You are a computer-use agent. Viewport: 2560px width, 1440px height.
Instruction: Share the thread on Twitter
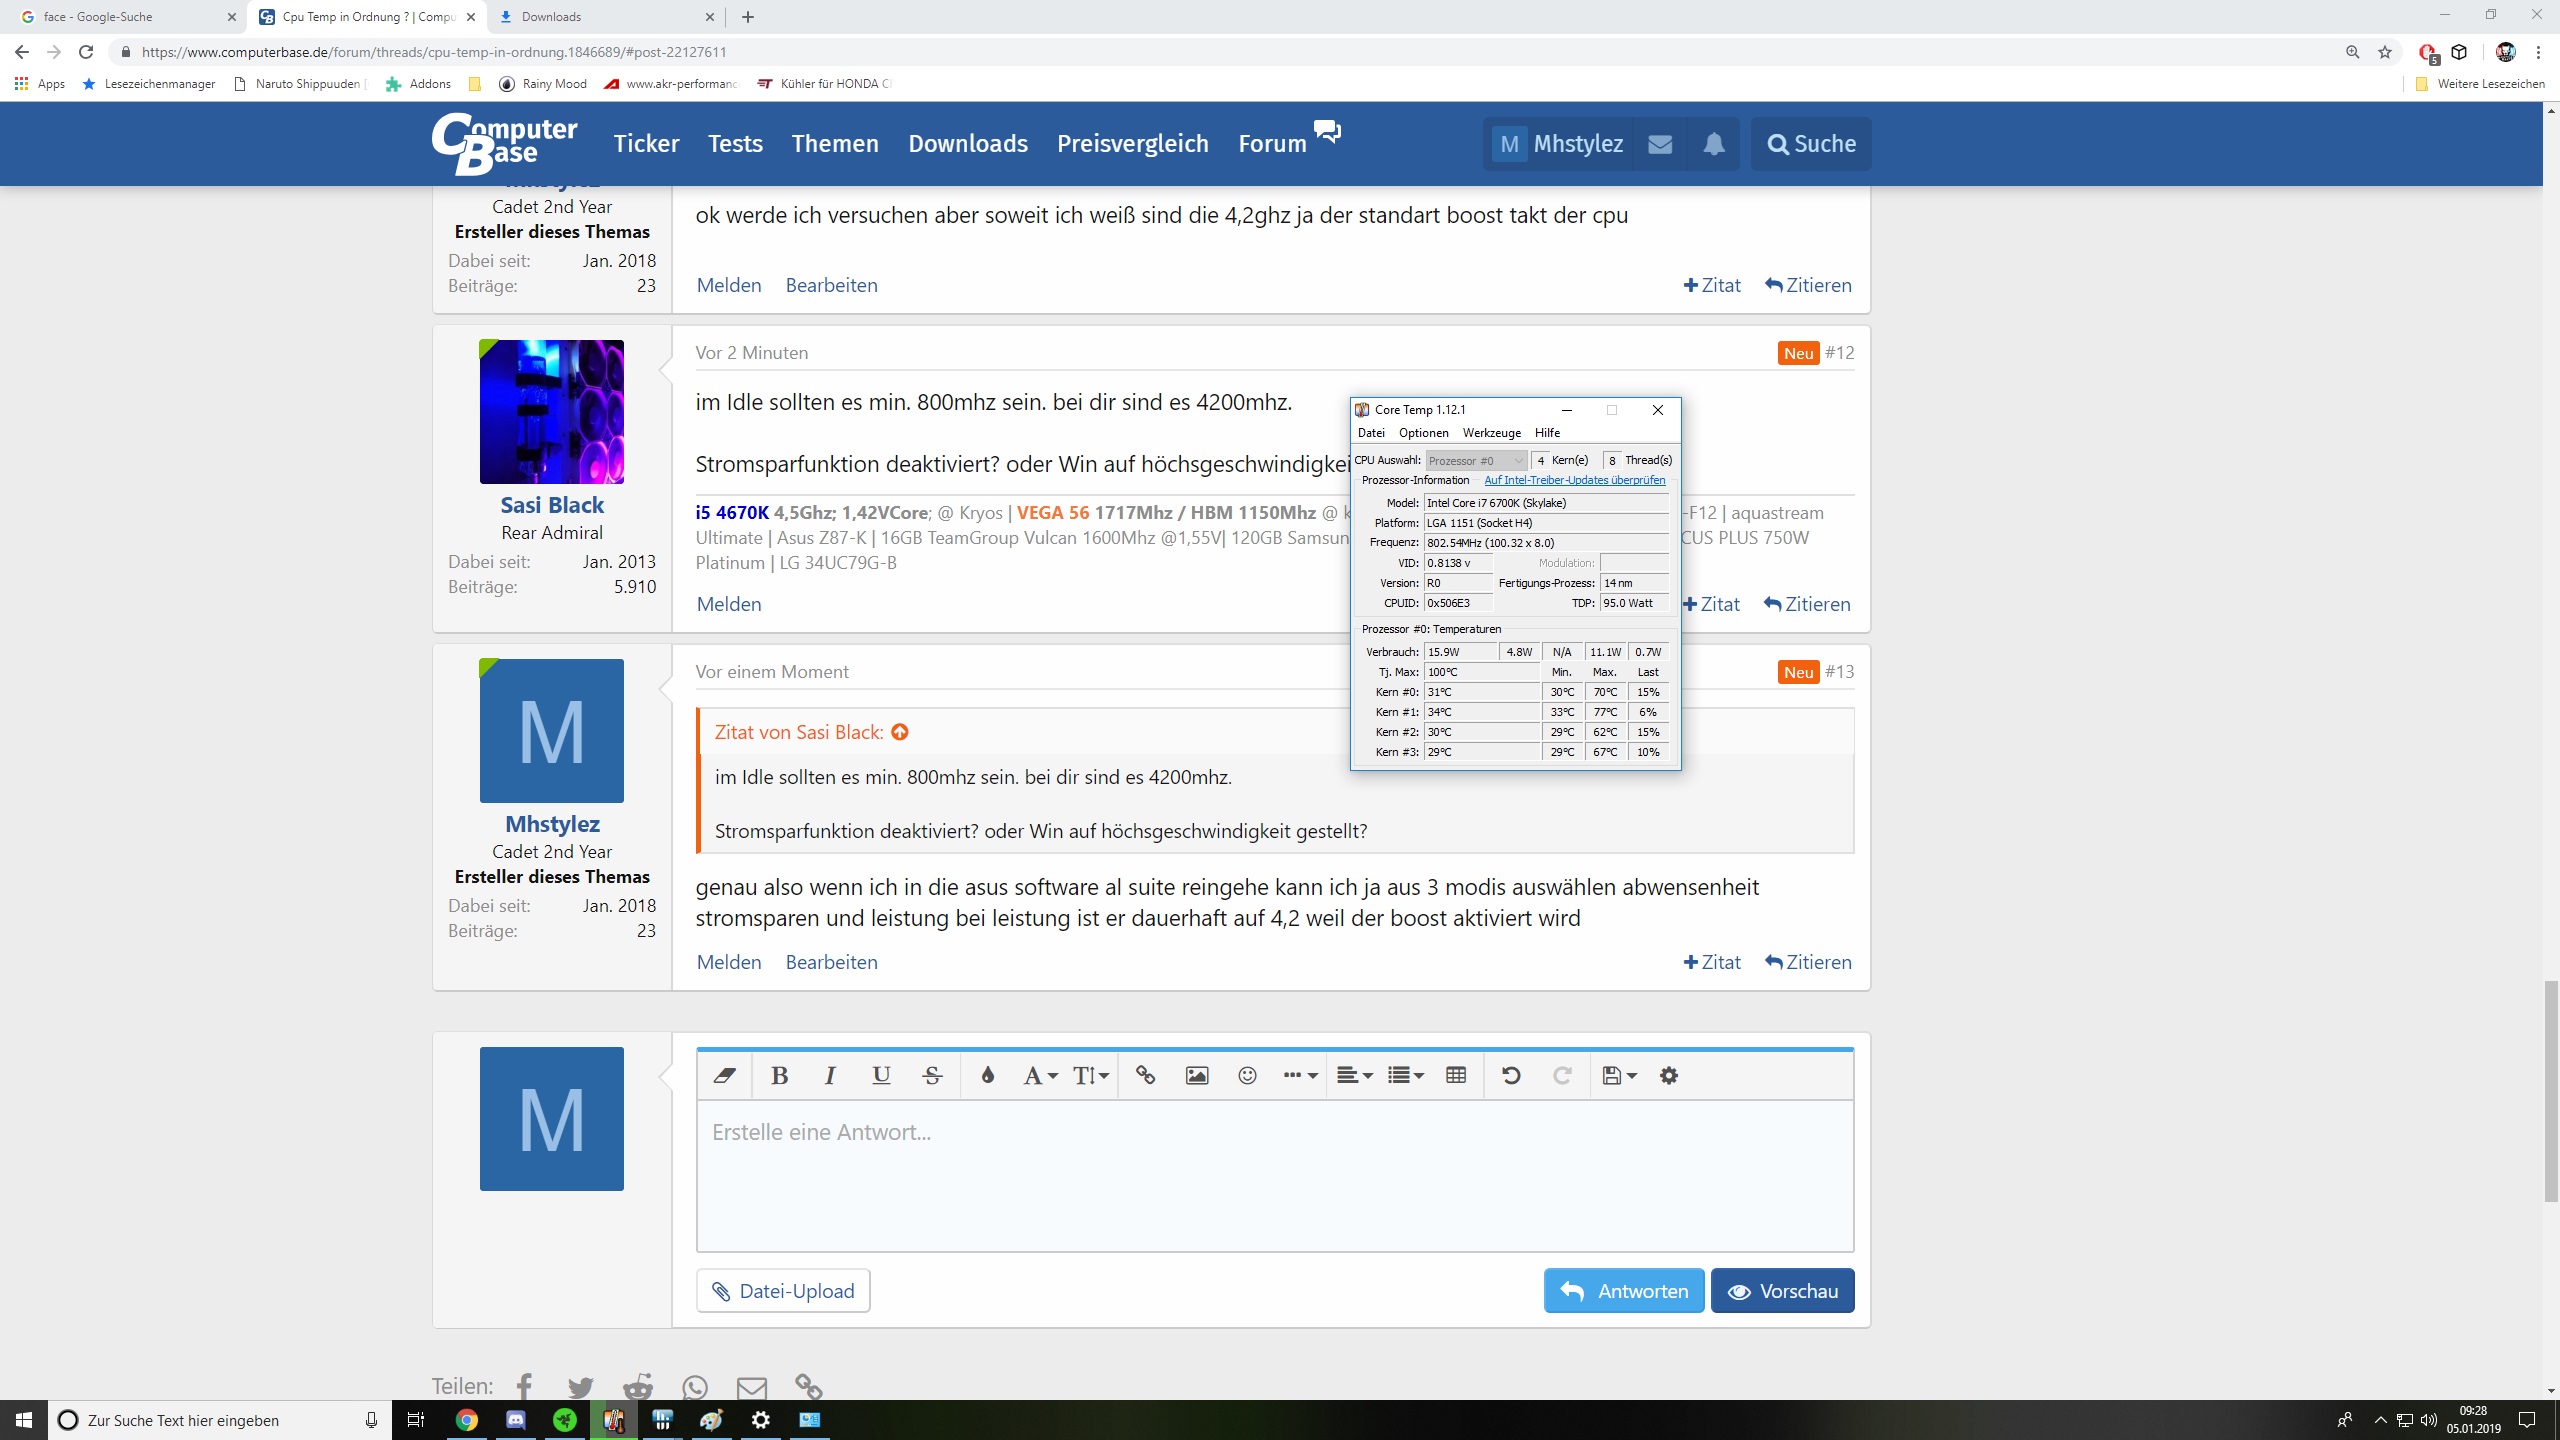tap(580, 1387)
